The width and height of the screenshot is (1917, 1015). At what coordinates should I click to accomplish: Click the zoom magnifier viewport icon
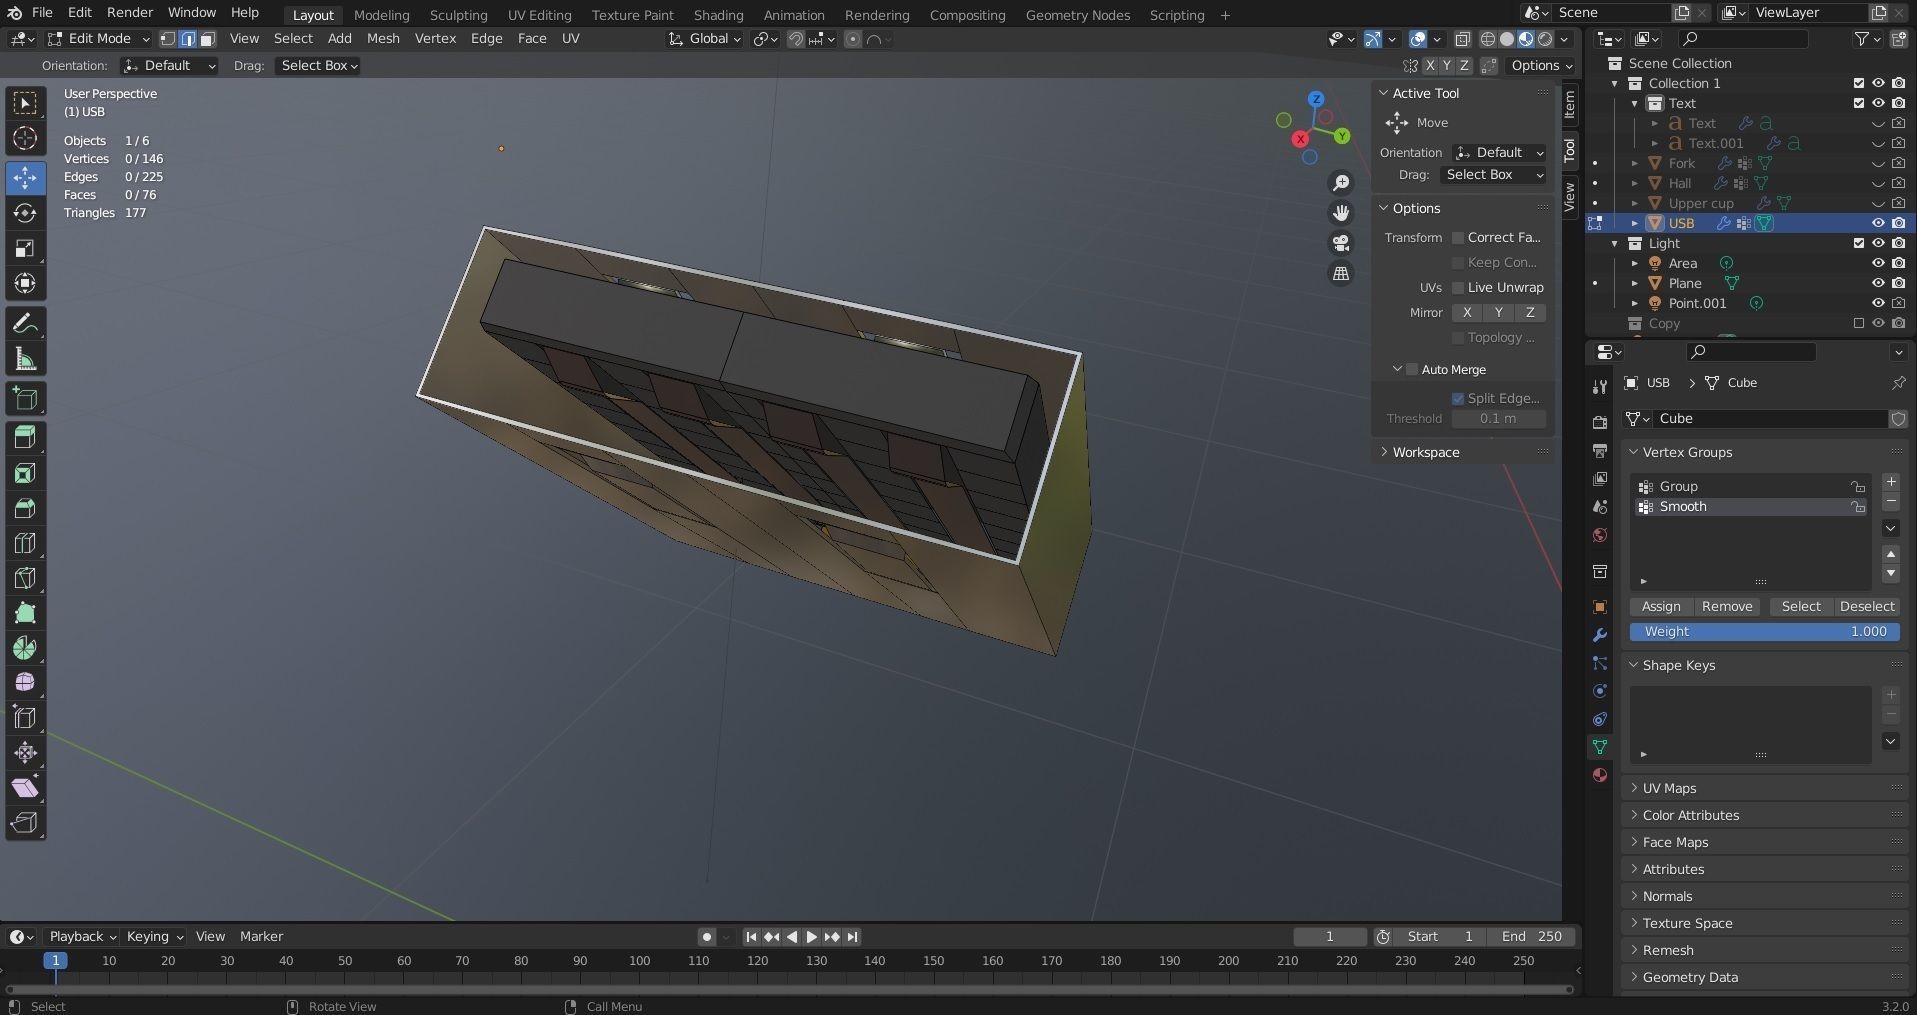click(1341, 183)
